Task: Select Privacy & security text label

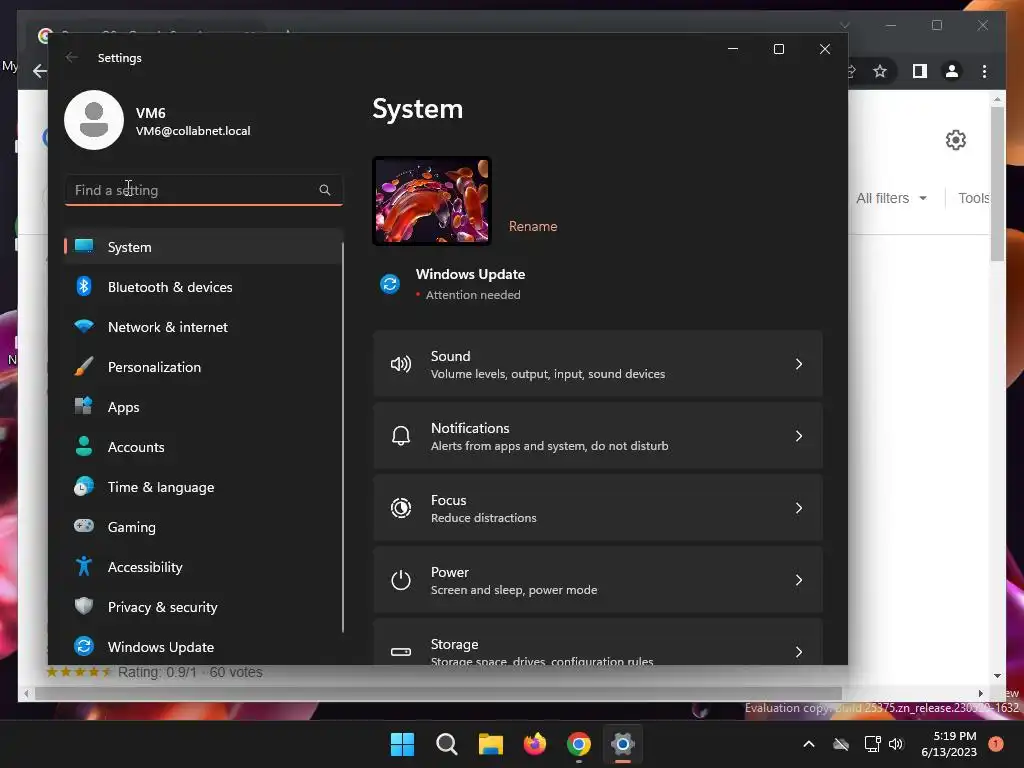Action: pos(163,607)
